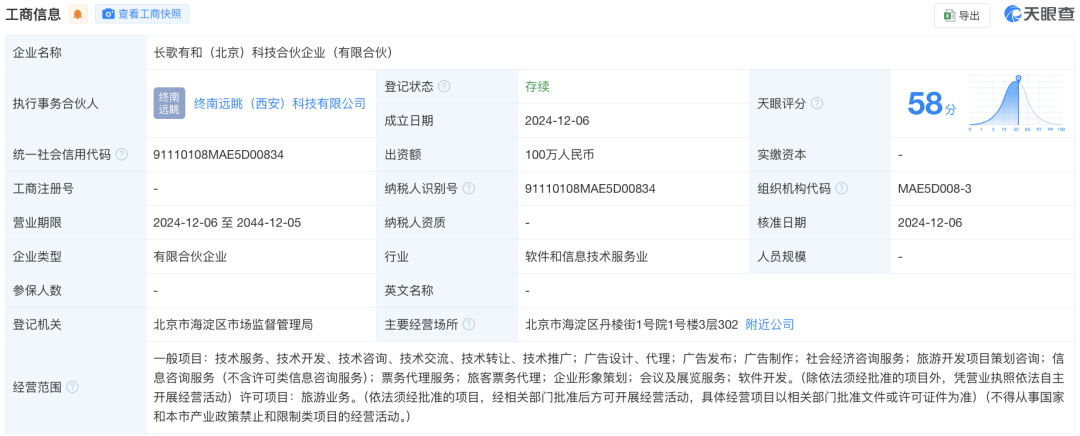1080x436 pixels.
Task: Export data with the 导出 button
Action: click(962, 16)
